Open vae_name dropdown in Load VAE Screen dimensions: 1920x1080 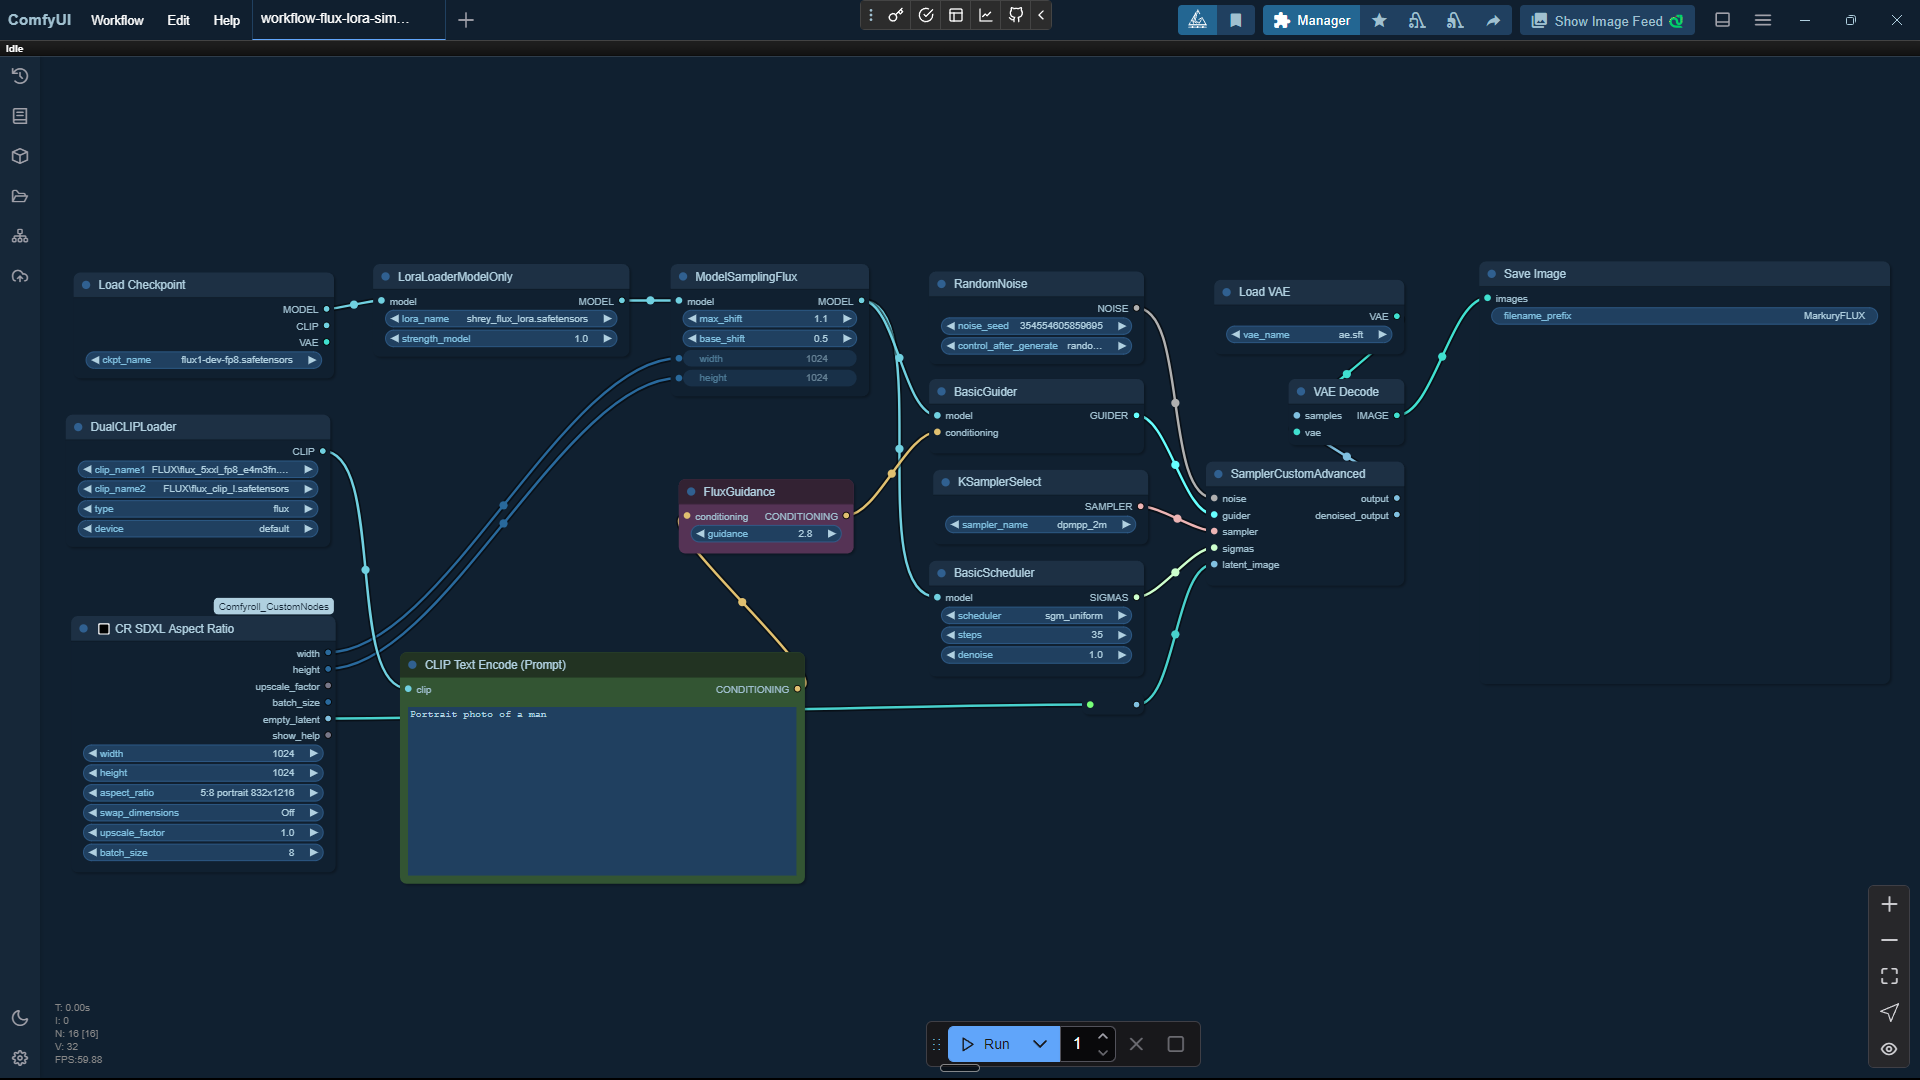coord(1309,335)
